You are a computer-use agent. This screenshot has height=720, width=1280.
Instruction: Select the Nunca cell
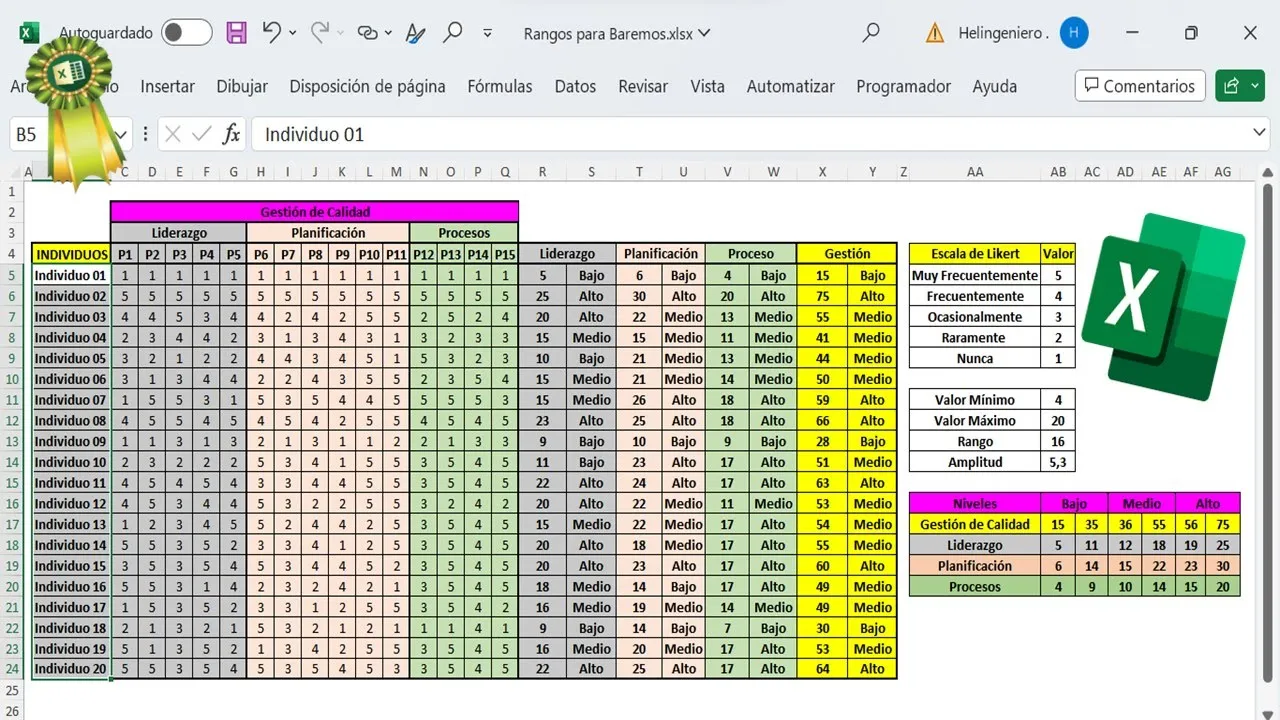pos(975,358)
